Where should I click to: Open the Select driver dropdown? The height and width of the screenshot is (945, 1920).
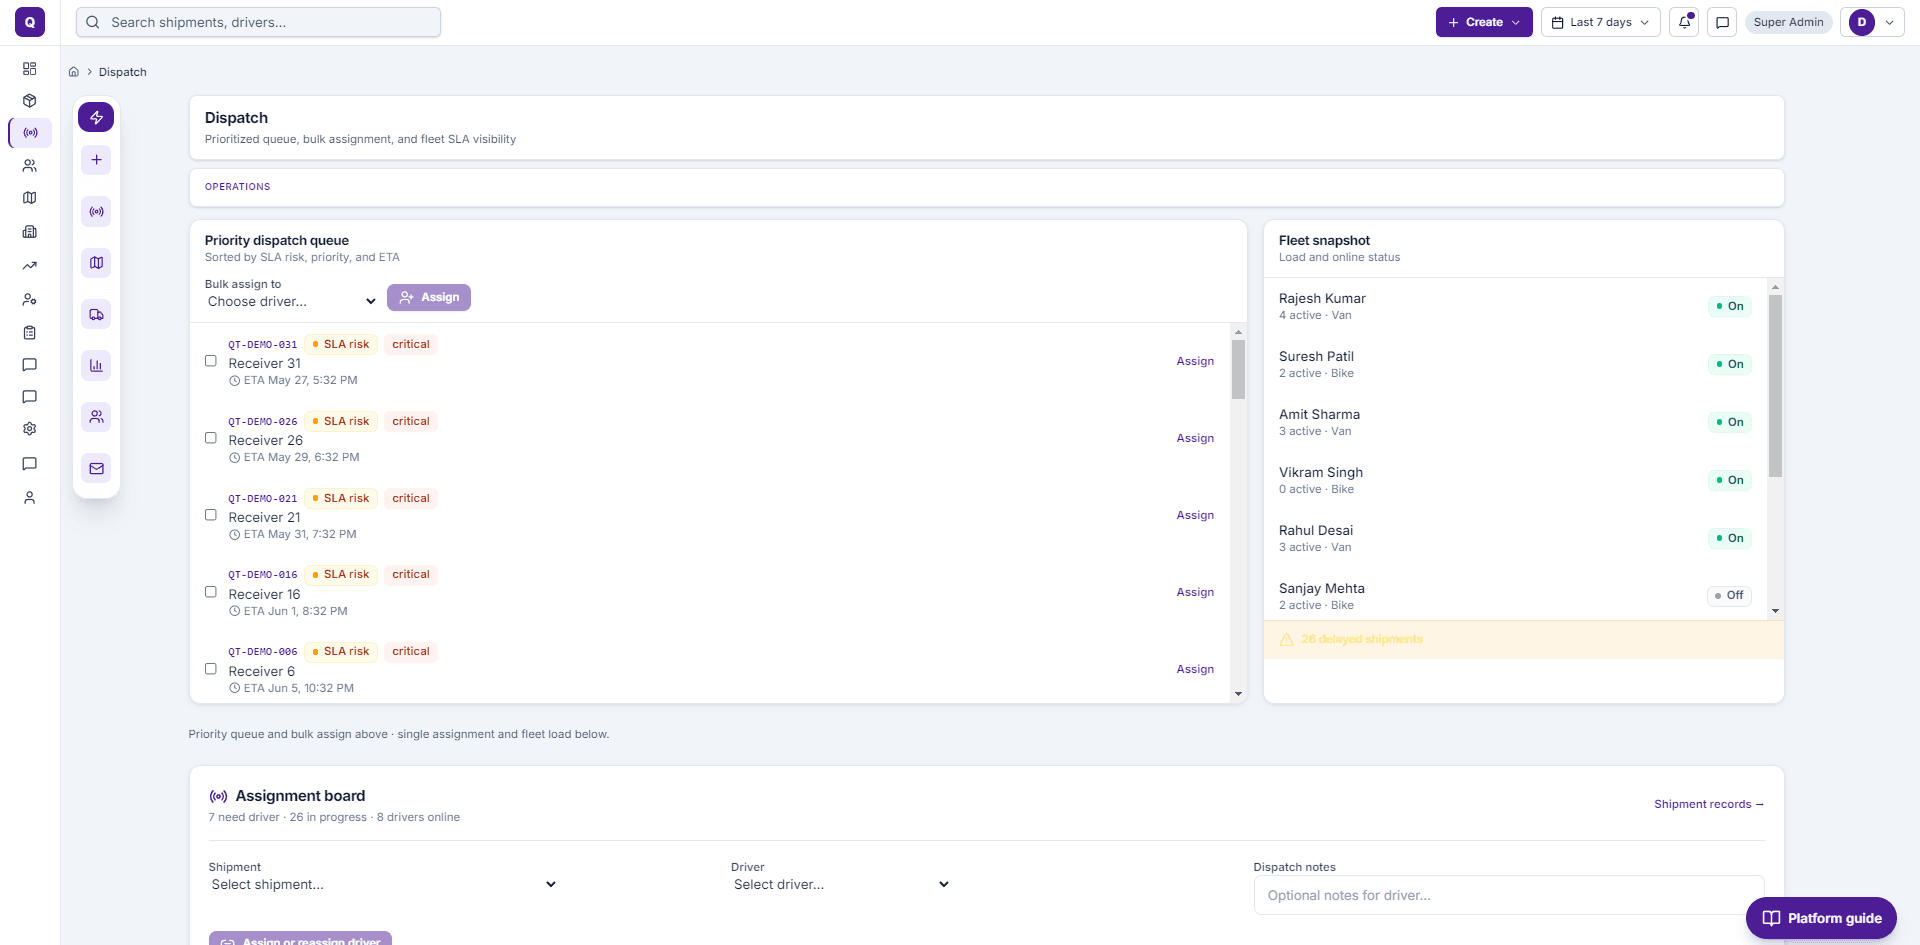pos(841,885)
